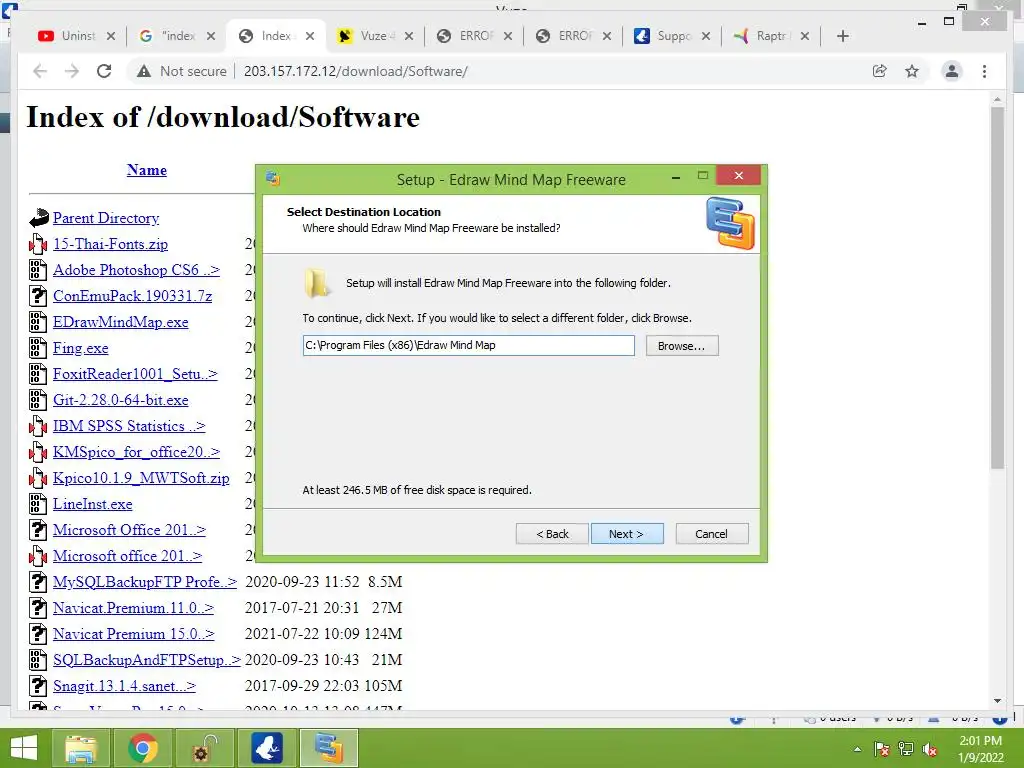Click the Not secure warning icon
Image resolution: width=1024 pixels, height=768 pixels.
click(x=144, y=71)
